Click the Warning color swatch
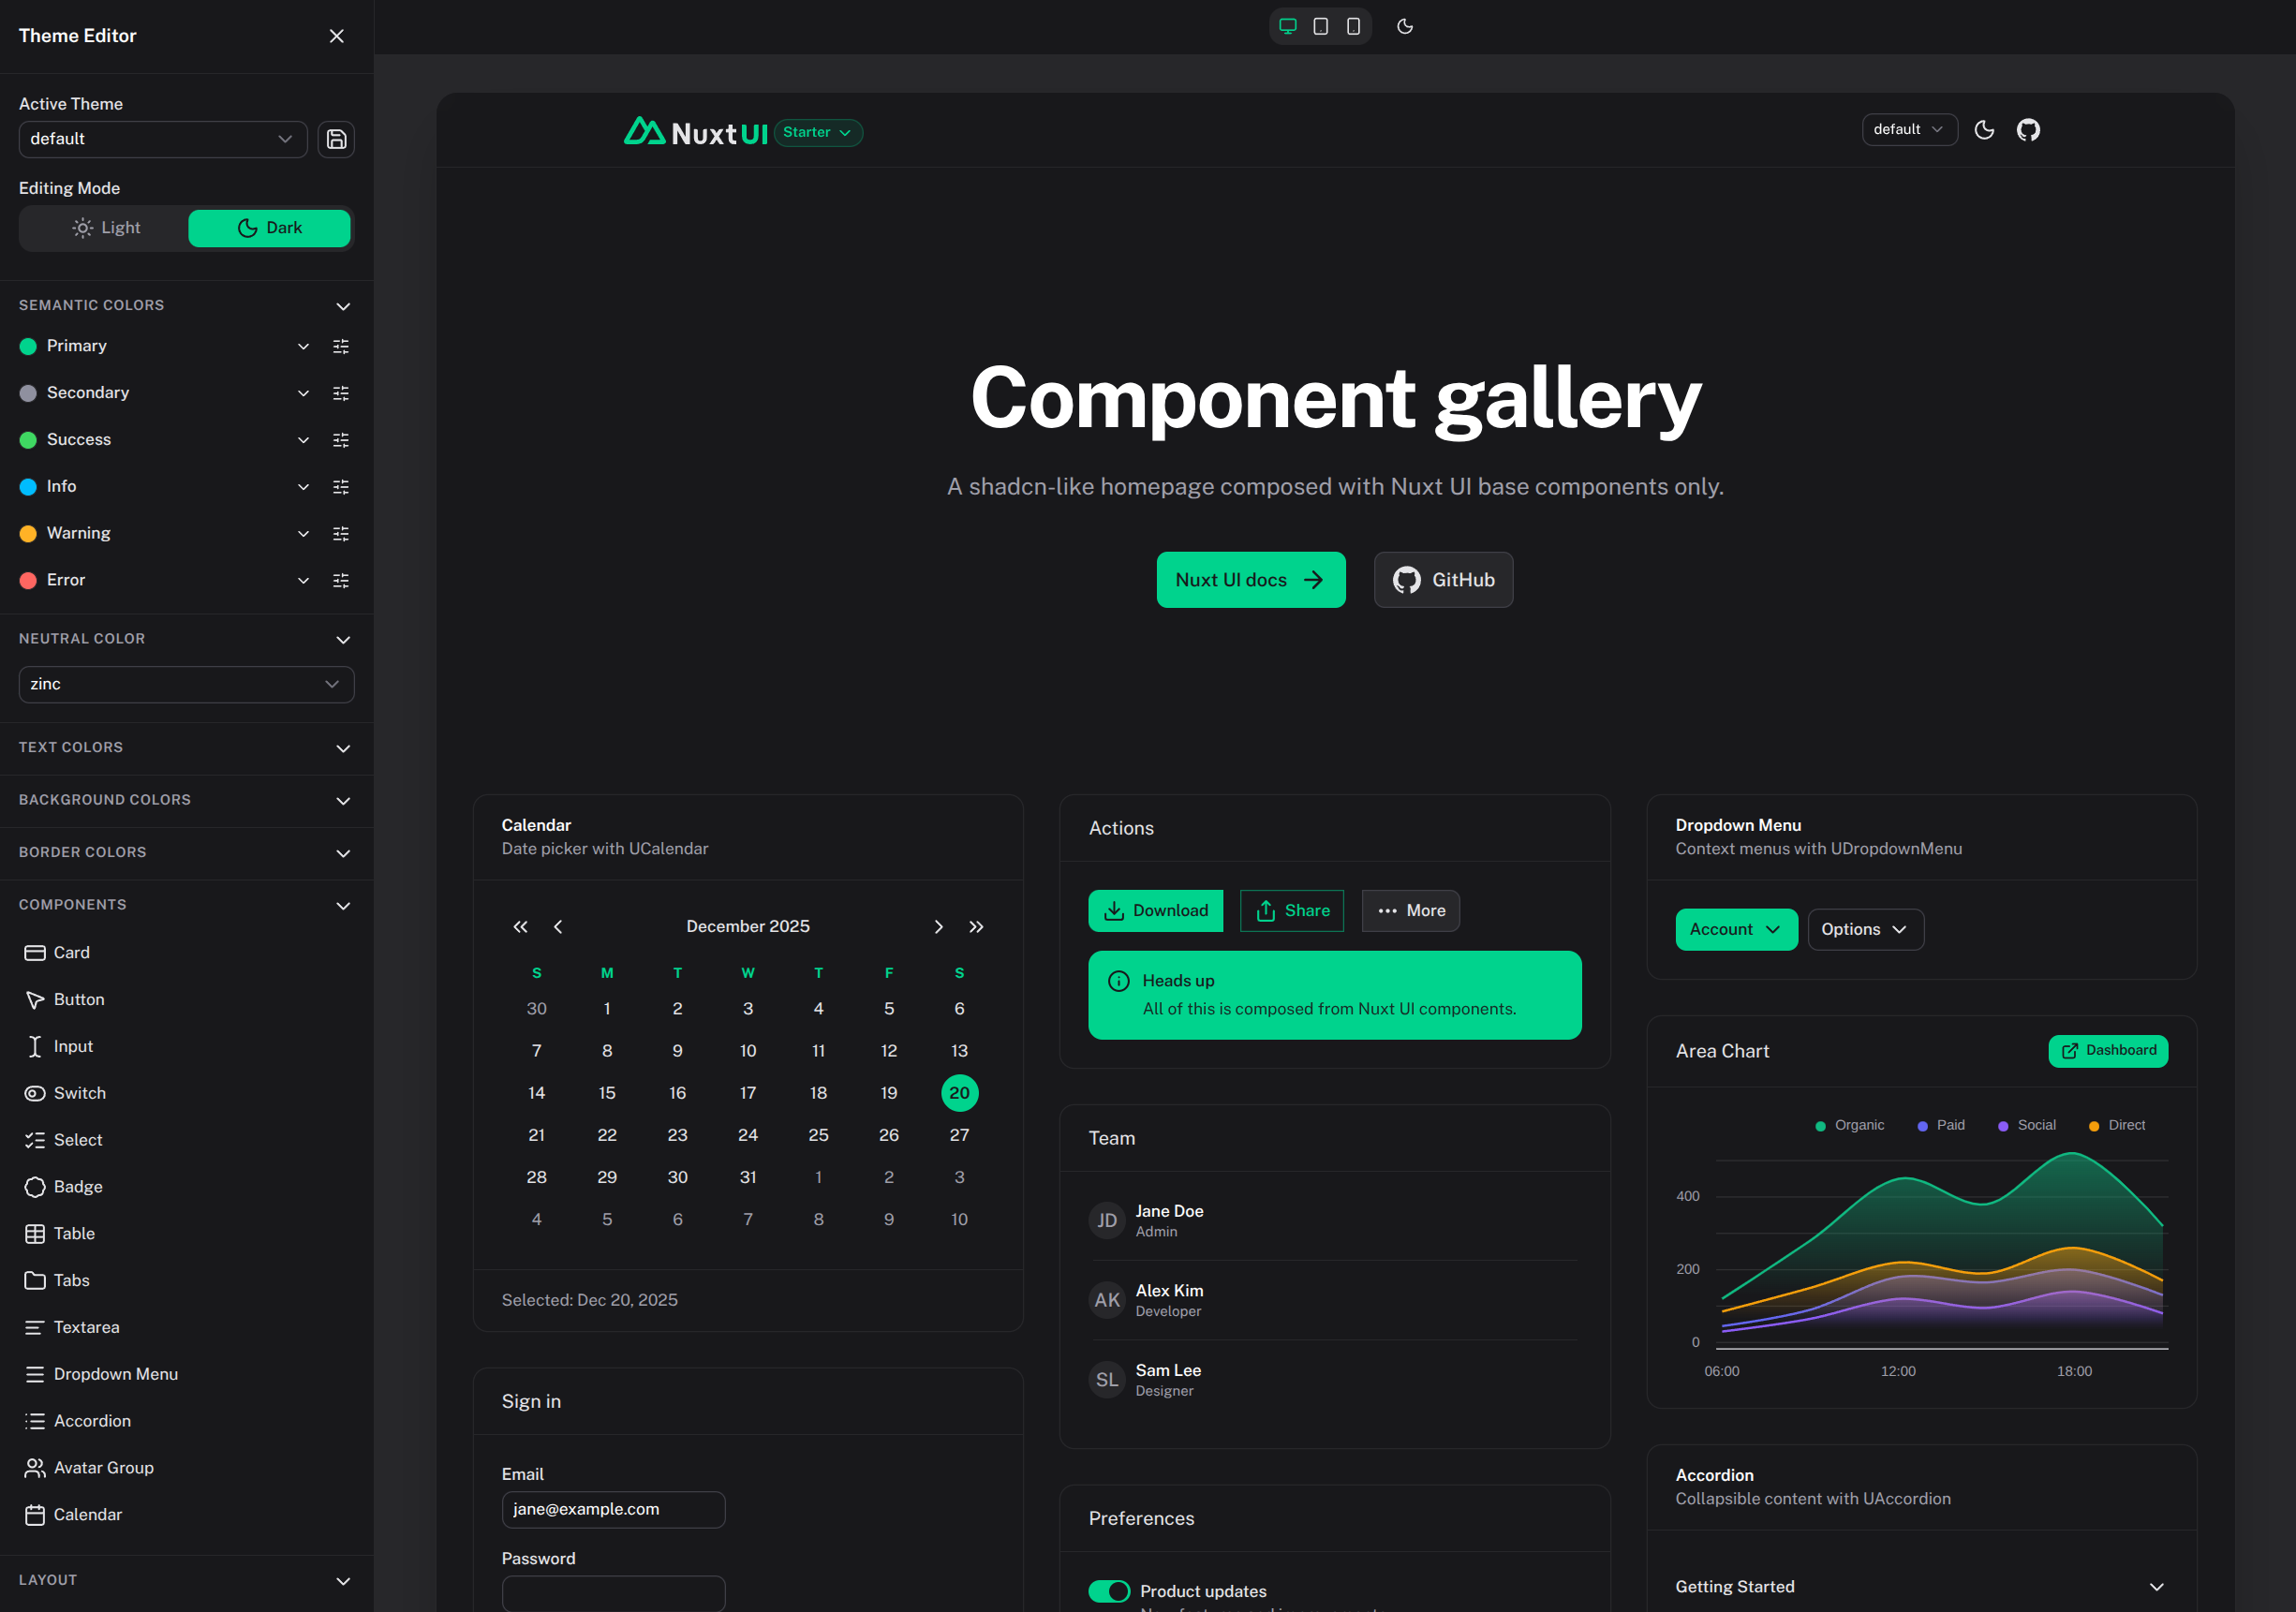The image size is (2296, 1612). 28,533
